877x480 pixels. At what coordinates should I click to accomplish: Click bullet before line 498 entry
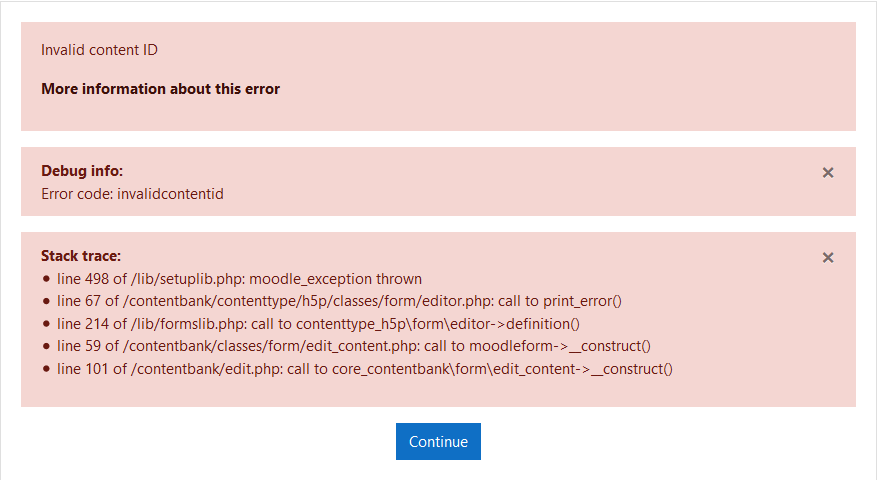coord(46,279)
